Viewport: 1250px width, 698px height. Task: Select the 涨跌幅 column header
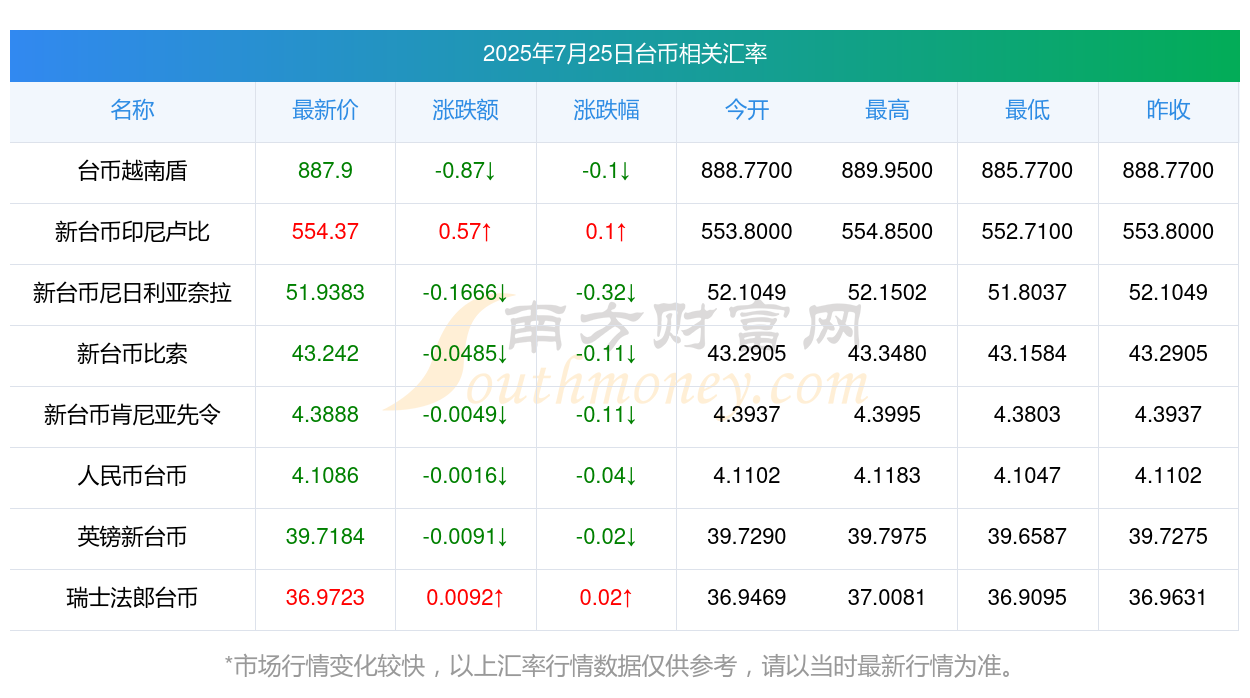[606, 110]
